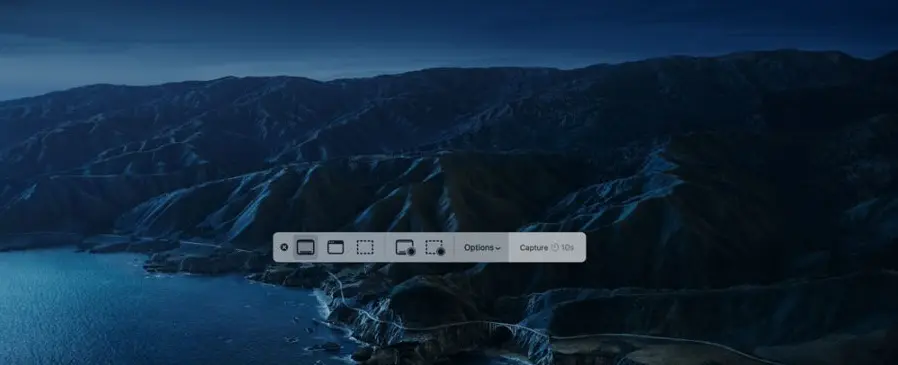Viewport: 898px width, 365px height.
Task: Select Record Selected Portion icon
Action: pyautogui.click(x=435, y=248)
